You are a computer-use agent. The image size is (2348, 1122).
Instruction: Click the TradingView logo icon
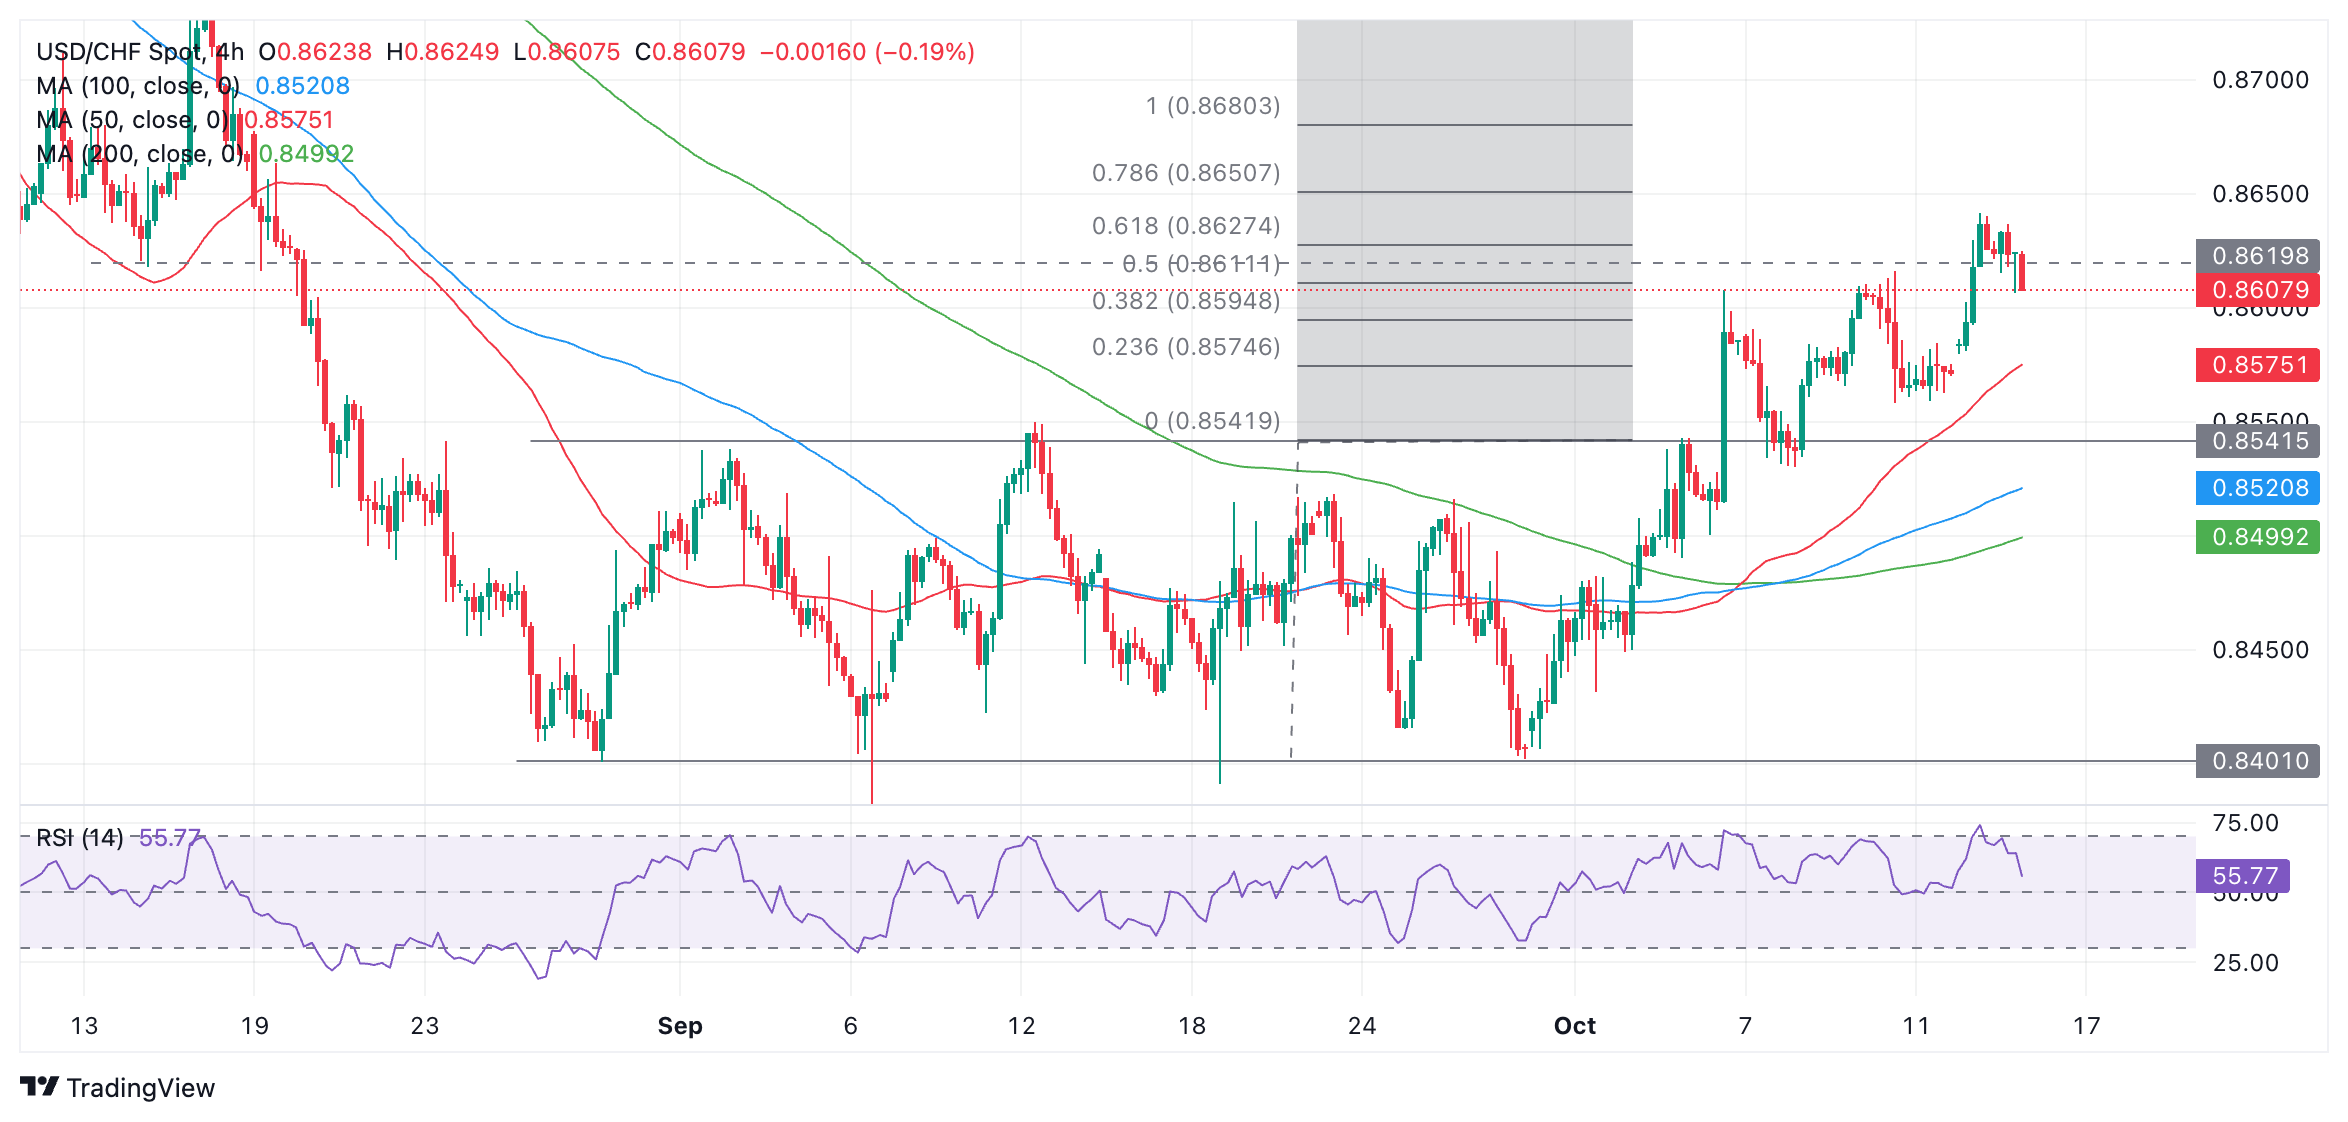click(x=39, y=1086)
